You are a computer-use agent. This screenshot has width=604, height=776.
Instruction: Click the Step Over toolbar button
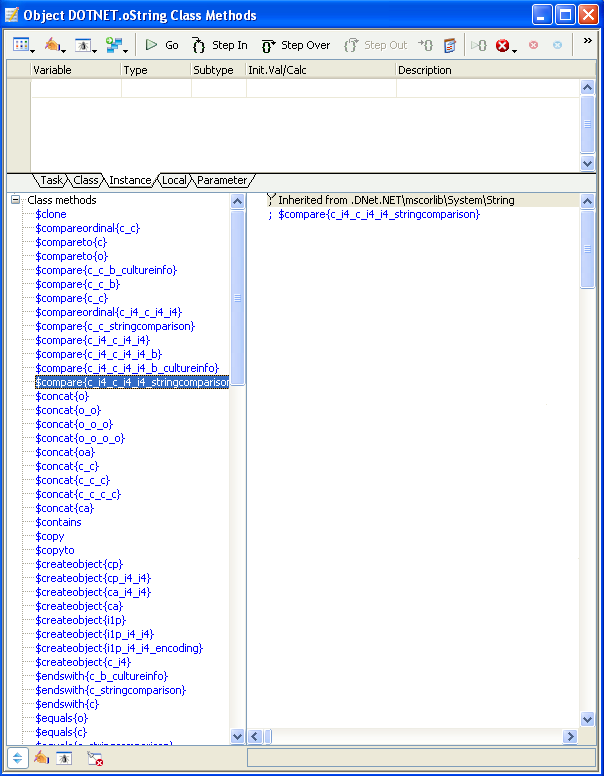295,45
